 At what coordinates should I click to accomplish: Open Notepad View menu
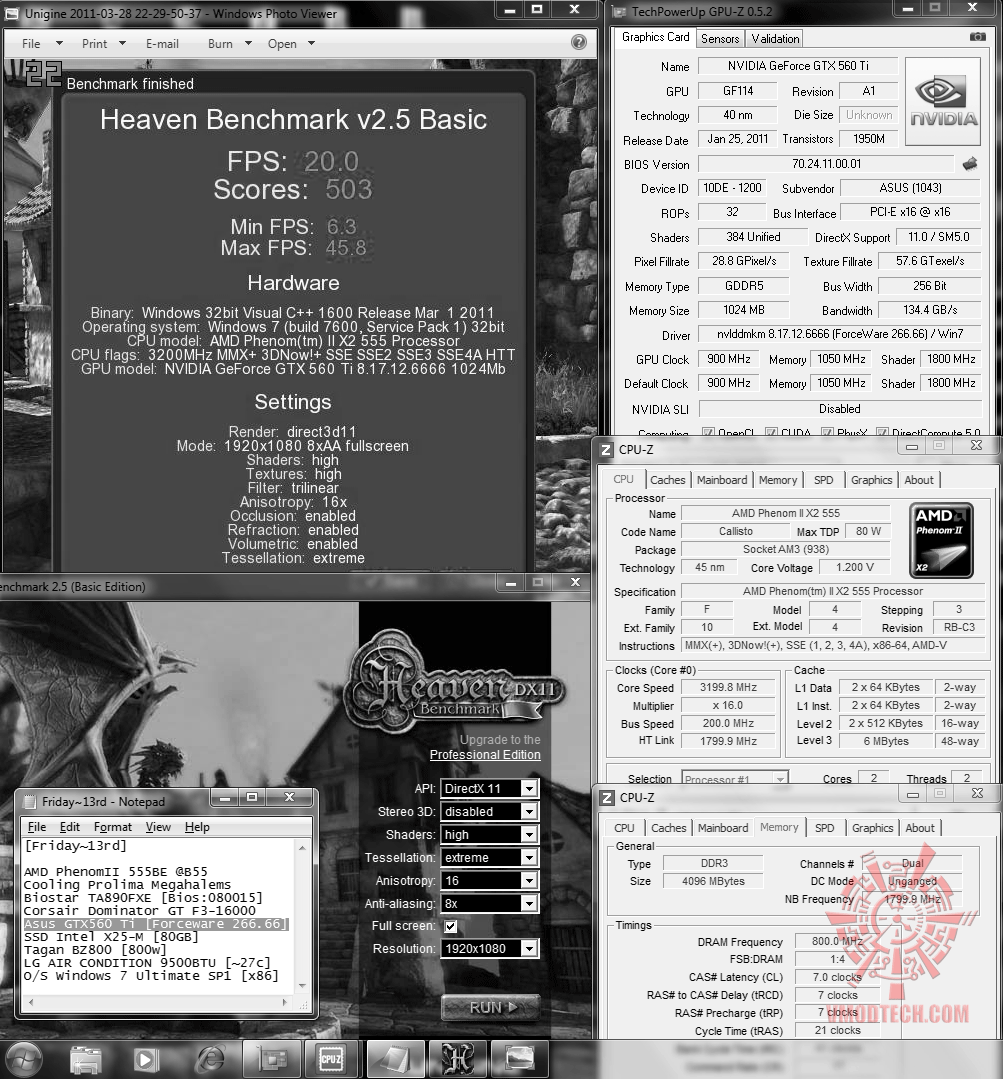coord(158,826)
